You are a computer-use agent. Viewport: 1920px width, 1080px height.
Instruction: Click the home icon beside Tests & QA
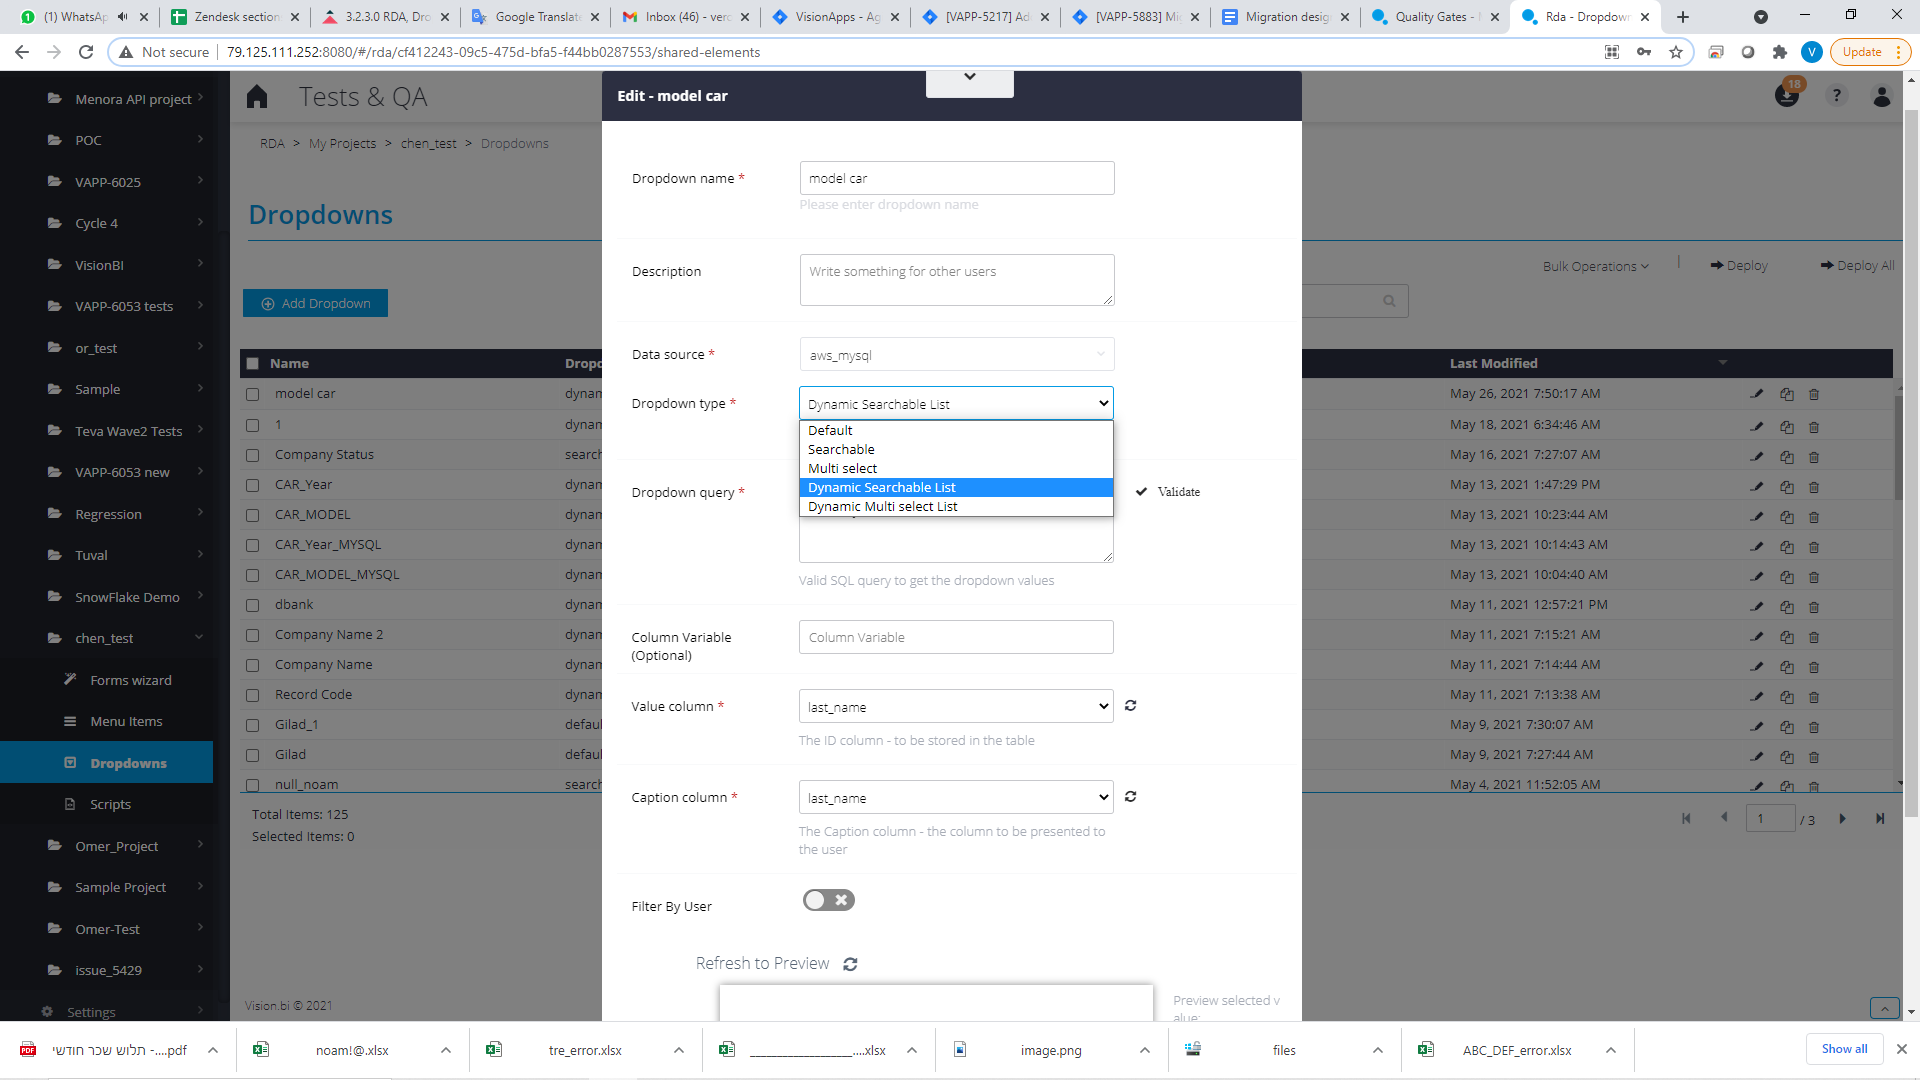click(257, 96)
